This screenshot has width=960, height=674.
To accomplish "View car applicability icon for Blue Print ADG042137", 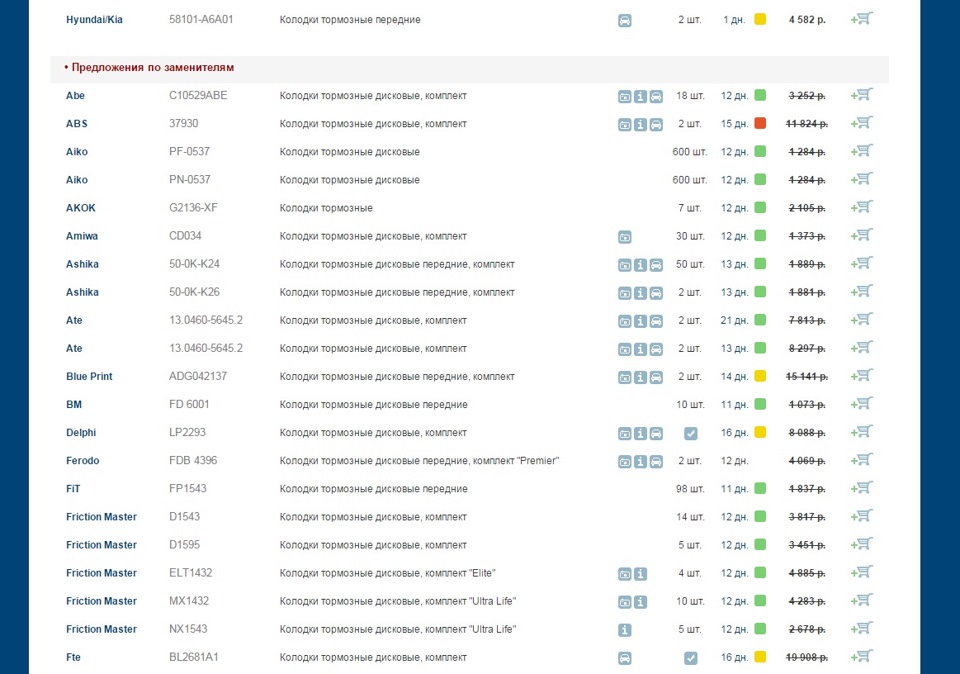I will tap(656, 378).
